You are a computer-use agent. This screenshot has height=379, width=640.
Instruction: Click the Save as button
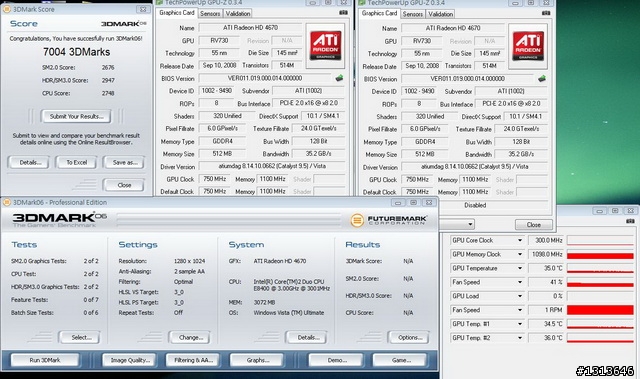(x=124, y=162)
